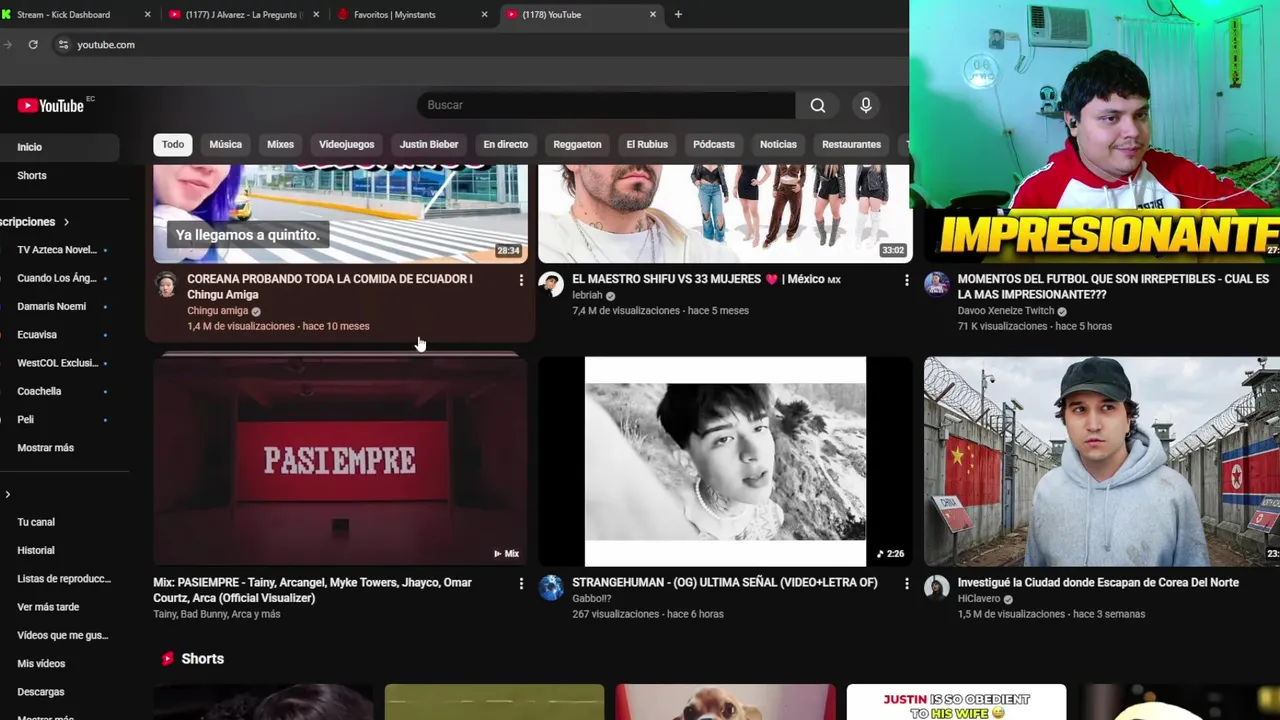Open new browser tab with plus icon
The width and height of the screenshot is (1280, 720).
(678, 14)
